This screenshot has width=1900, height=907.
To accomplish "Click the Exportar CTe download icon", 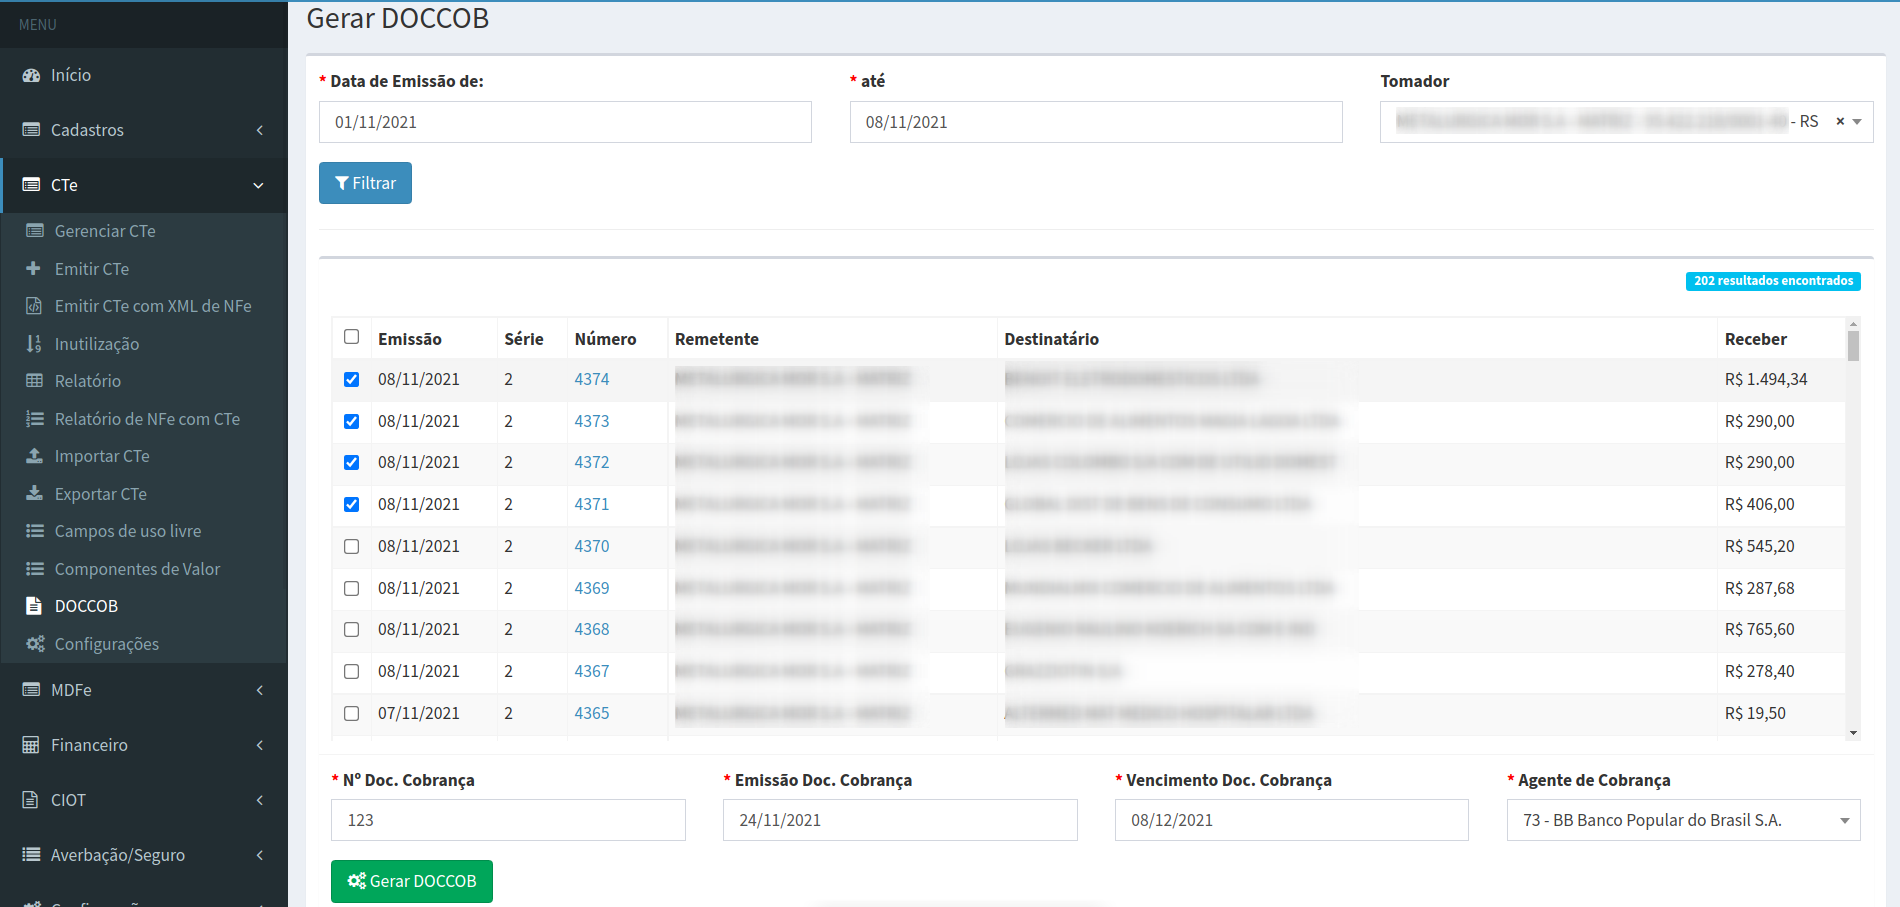I will (34, 493).
